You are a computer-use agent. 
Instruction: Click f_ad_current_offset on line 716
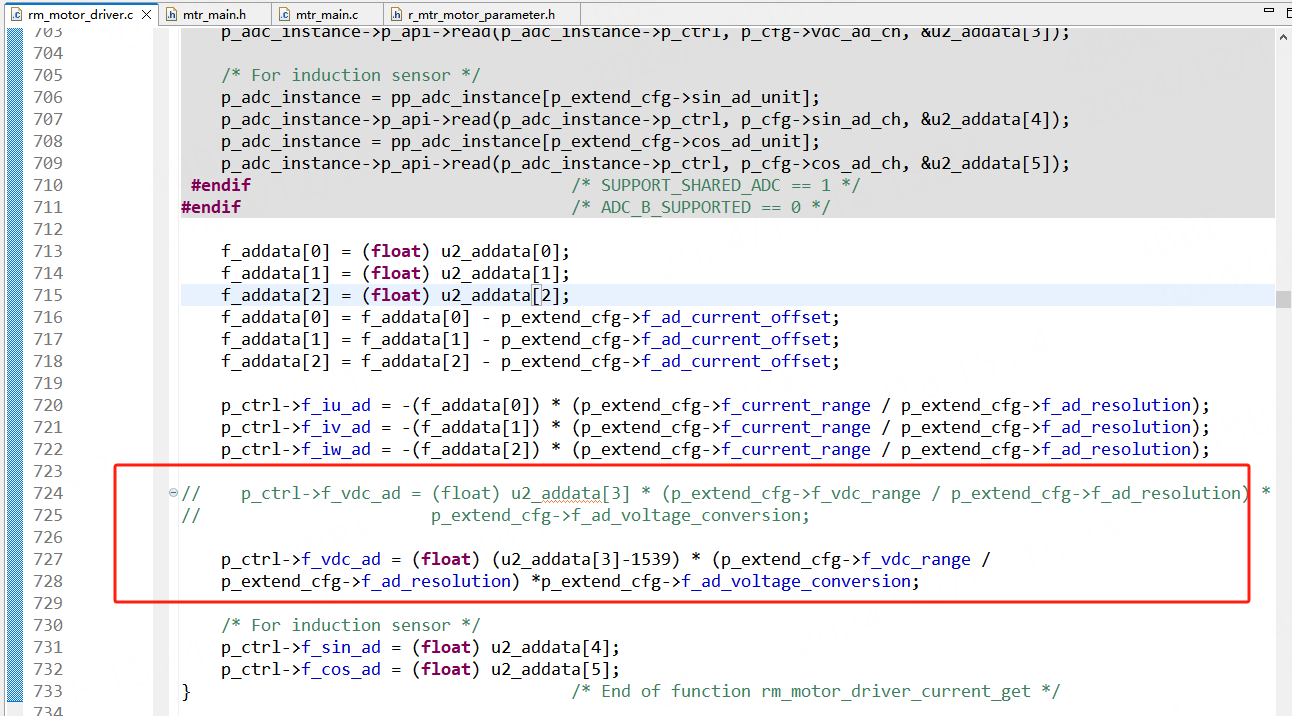pos(735,317)
